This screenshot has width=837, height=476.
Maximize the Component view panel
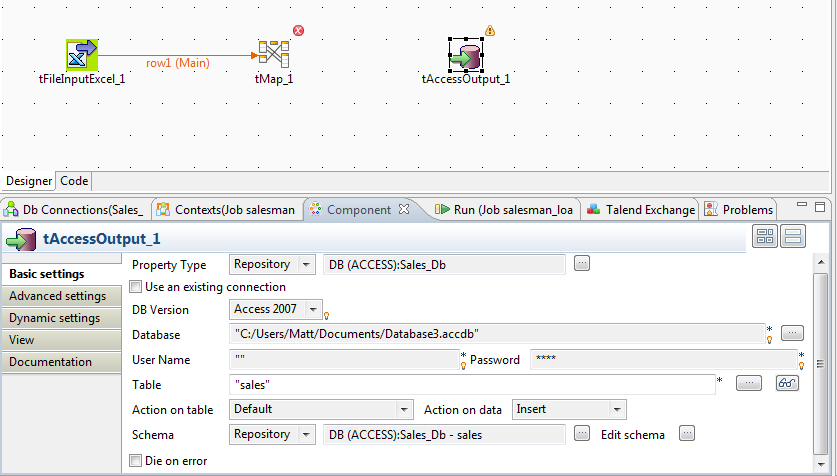820,207
